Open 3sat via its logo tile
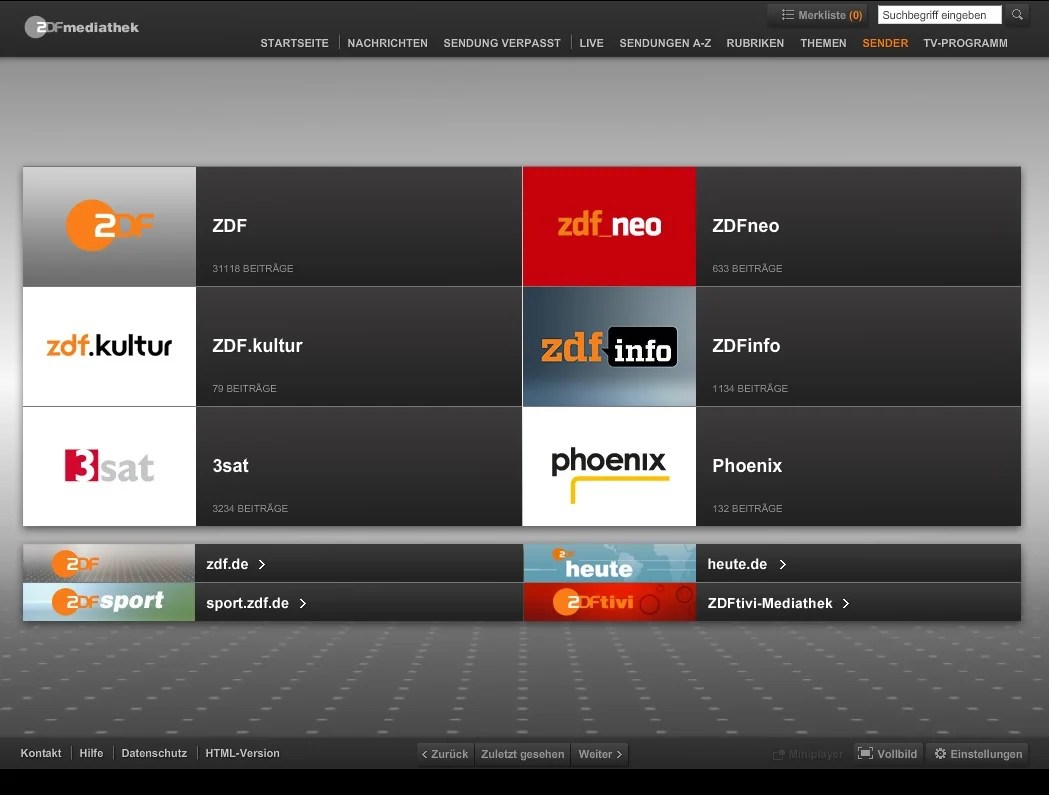The height and width of the screenshot is (795, 1049). pyautogui.click(x=108, y=466)
